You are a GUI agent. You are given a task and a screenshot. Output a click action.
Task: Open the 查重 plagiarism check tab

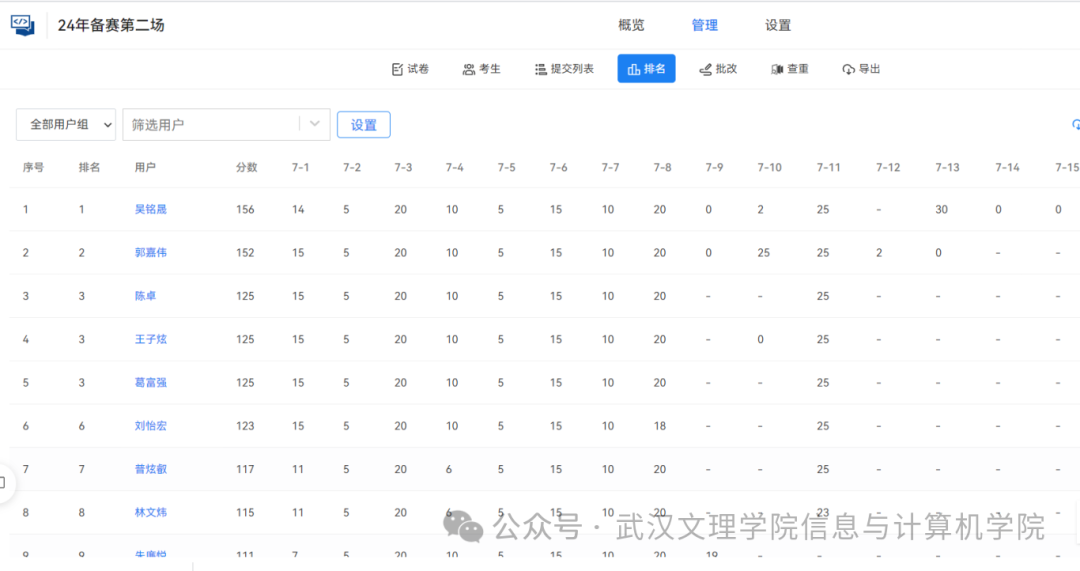point(790,69)
